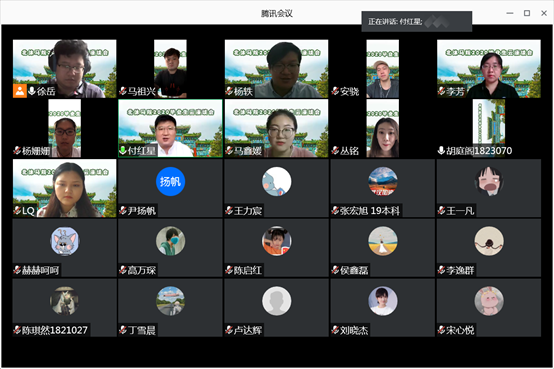
Task: Click the 正在讲话: 付红星 speaker banner
Action: [417, 22]
